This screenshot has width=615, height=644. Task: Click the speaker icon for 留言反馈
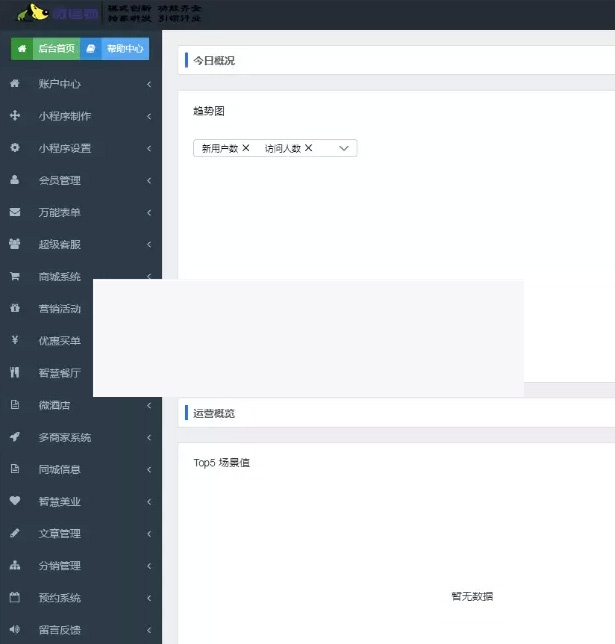click(x=15, y=630)
